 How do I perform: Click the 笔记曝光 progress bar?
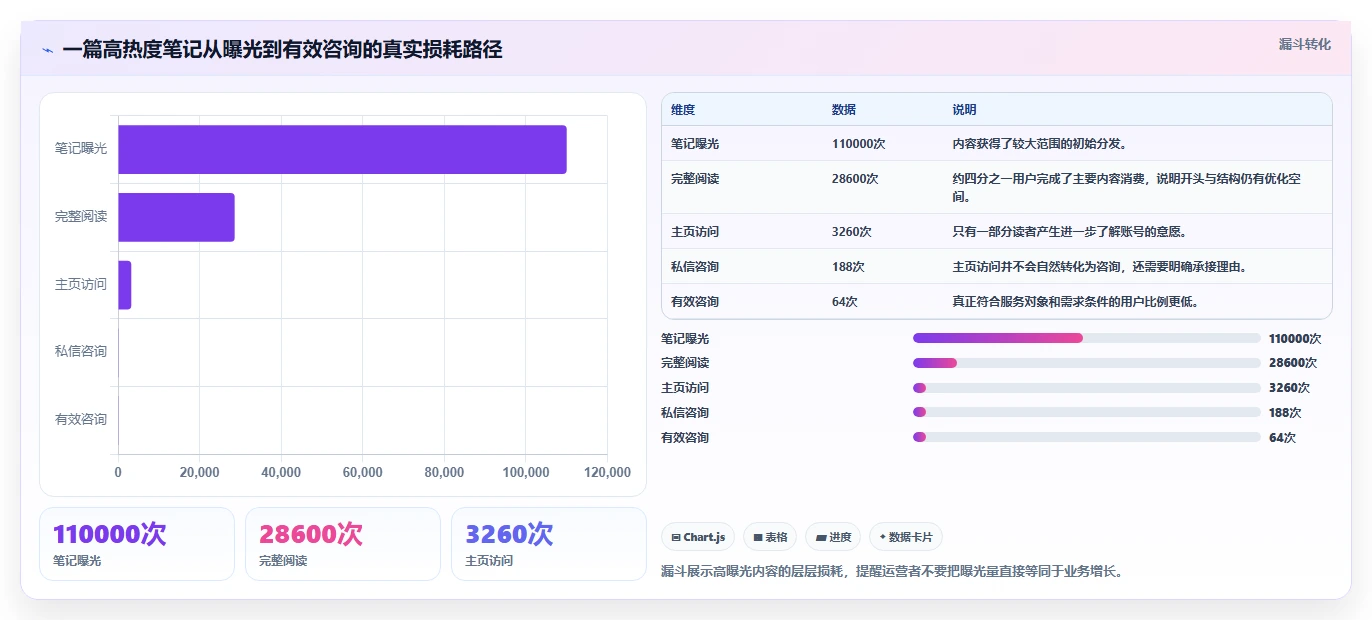click(x=1087, y=338)
